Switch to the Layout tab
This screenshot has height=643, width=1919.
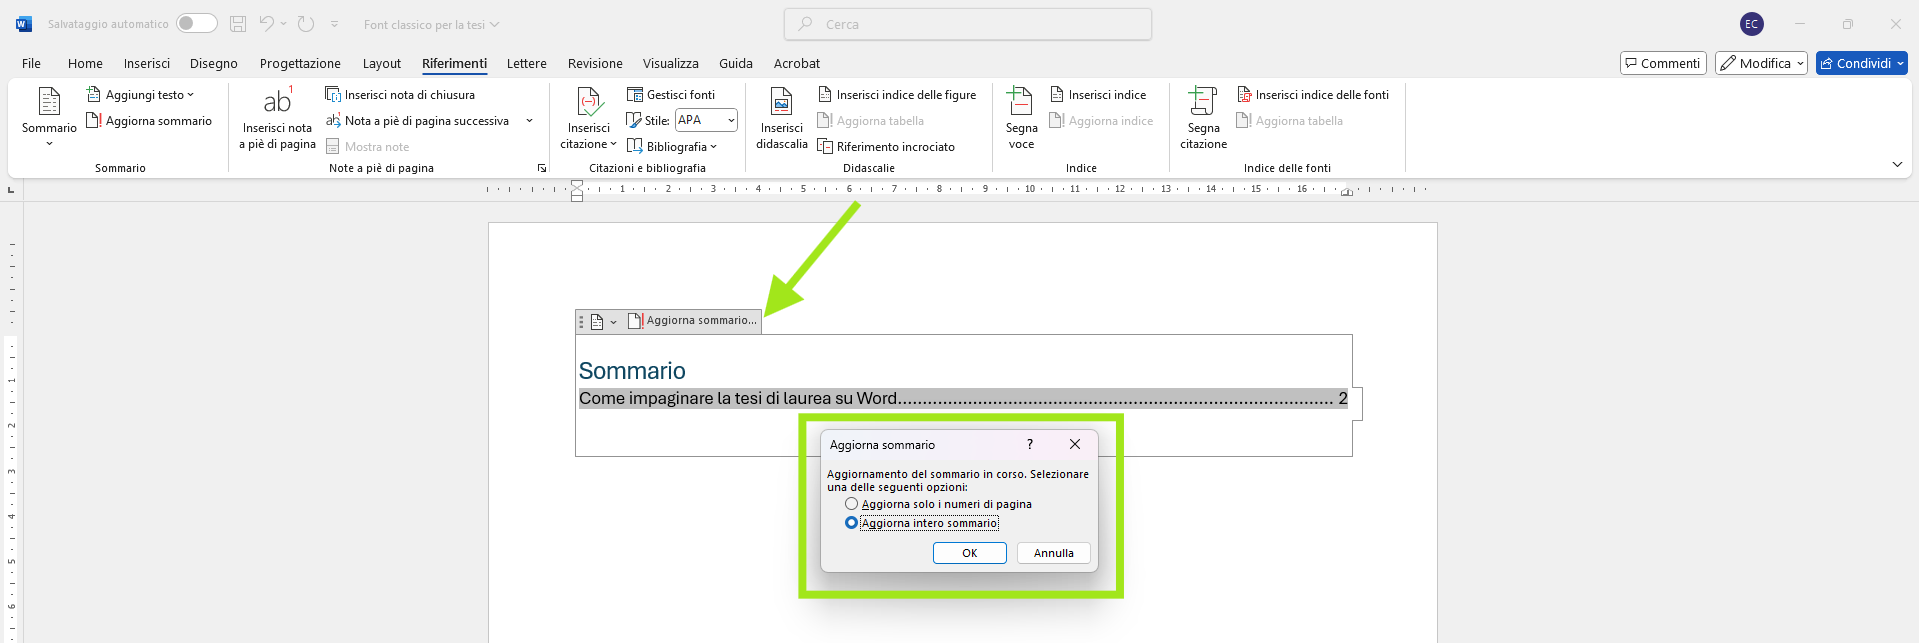point(381,64)
